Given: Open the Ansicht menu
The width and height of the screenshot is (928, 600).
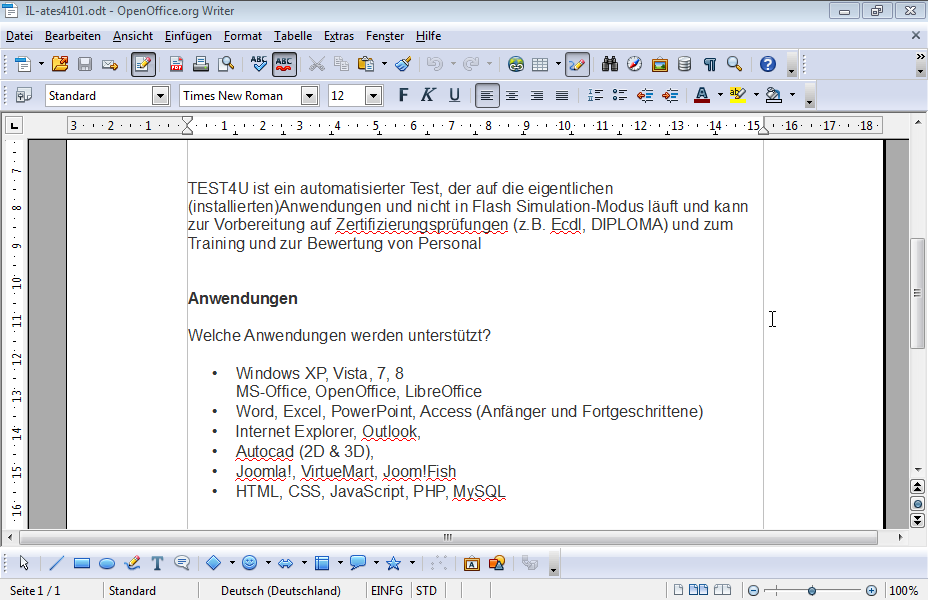Looking at the screenshot, I should (x=133, y=36).
